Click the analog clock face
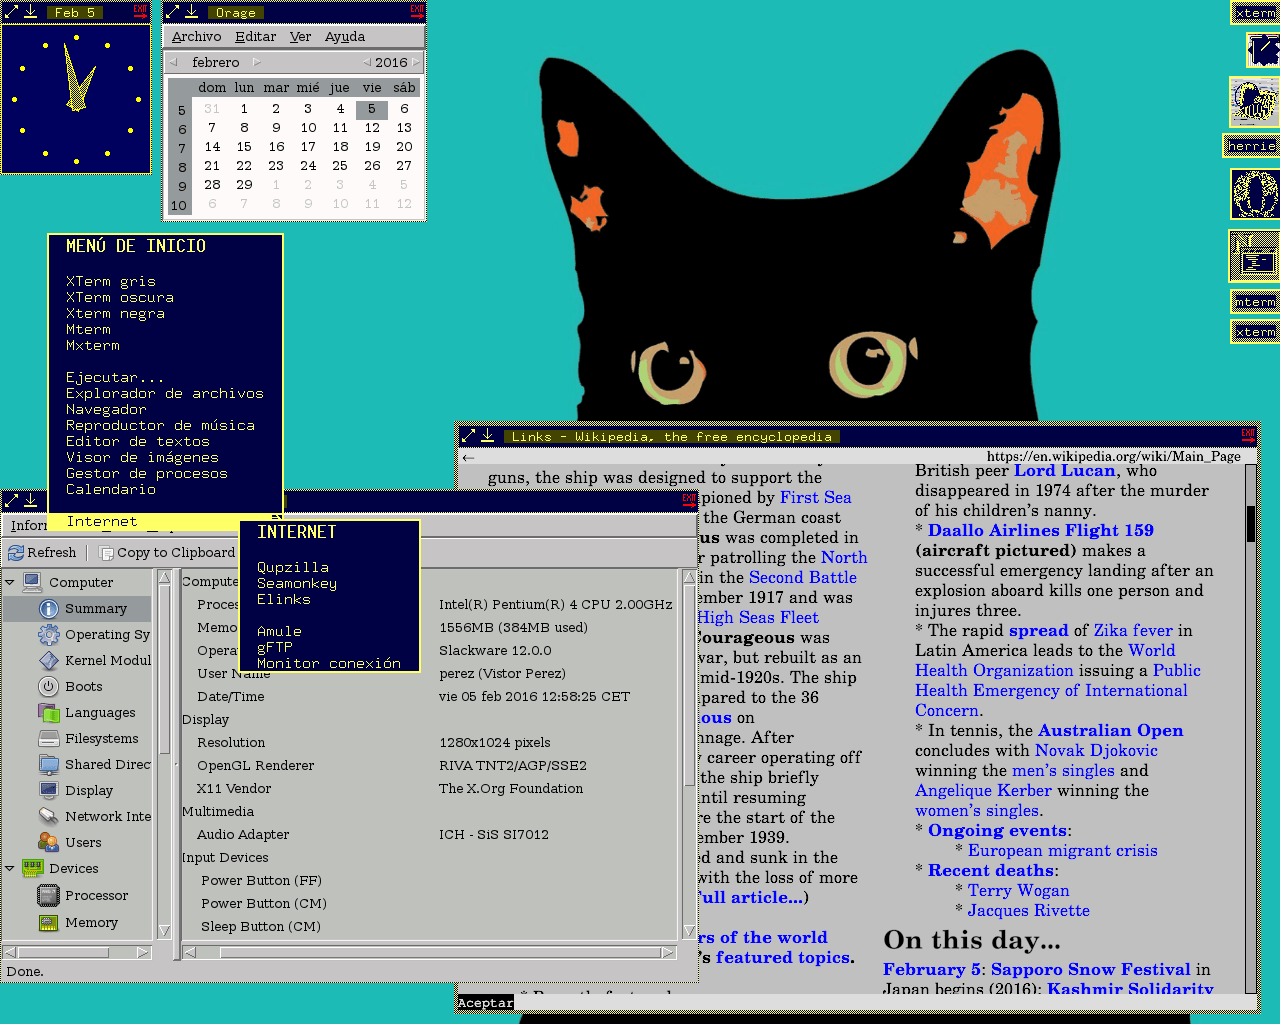1280x1024 pixels. (76, 99)
